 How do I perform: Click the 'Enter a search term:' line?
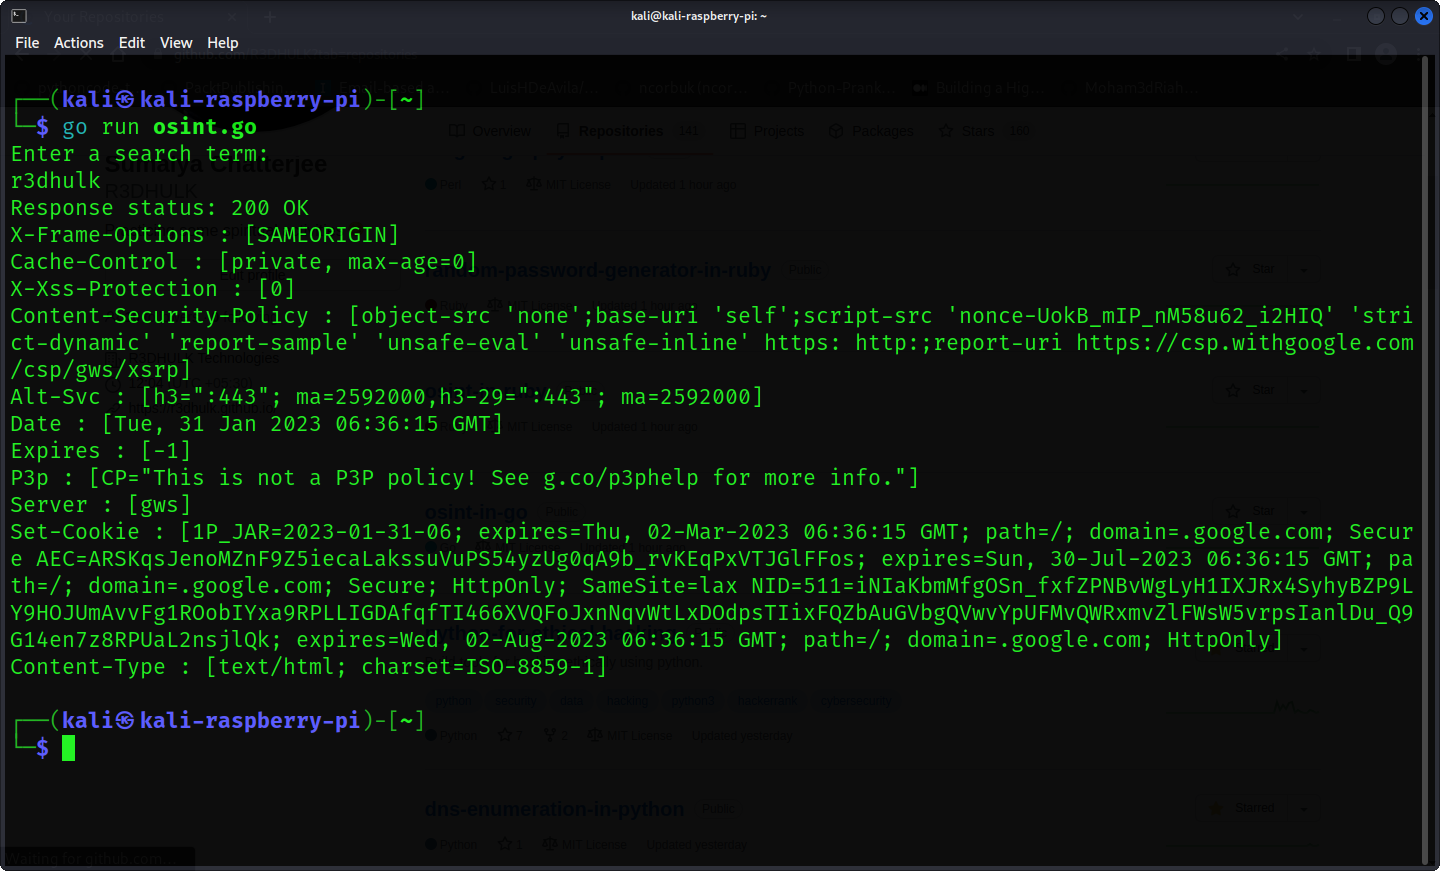(x=140, y=154)
